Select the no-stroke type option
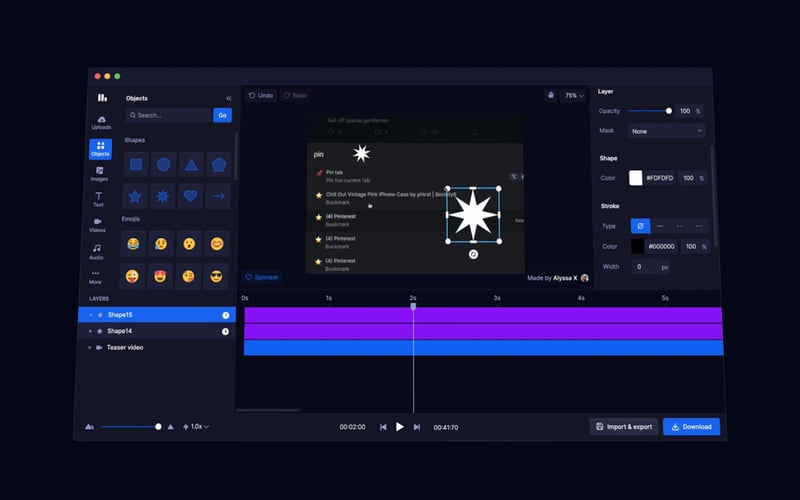This screenshot has height=500, width=800. [x=640, y=226]
